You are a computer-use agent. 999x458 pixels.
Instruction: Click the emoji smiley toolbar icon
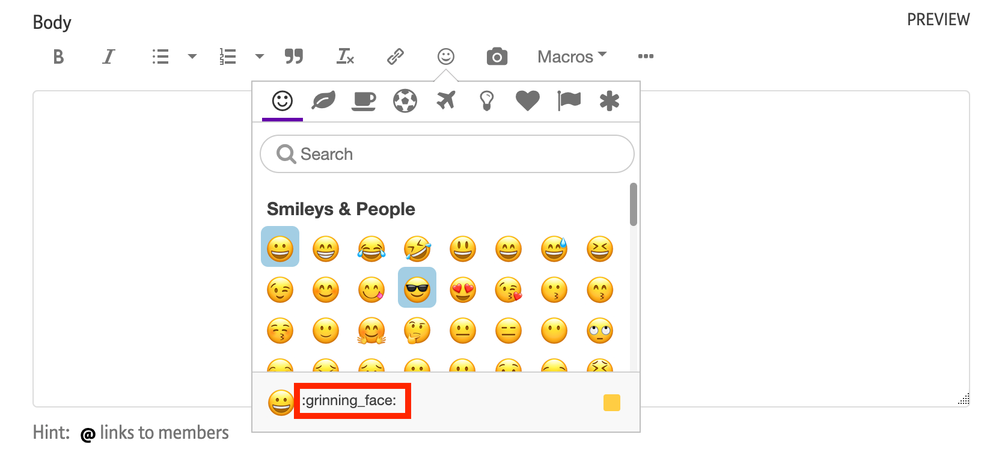coord(446,57)
